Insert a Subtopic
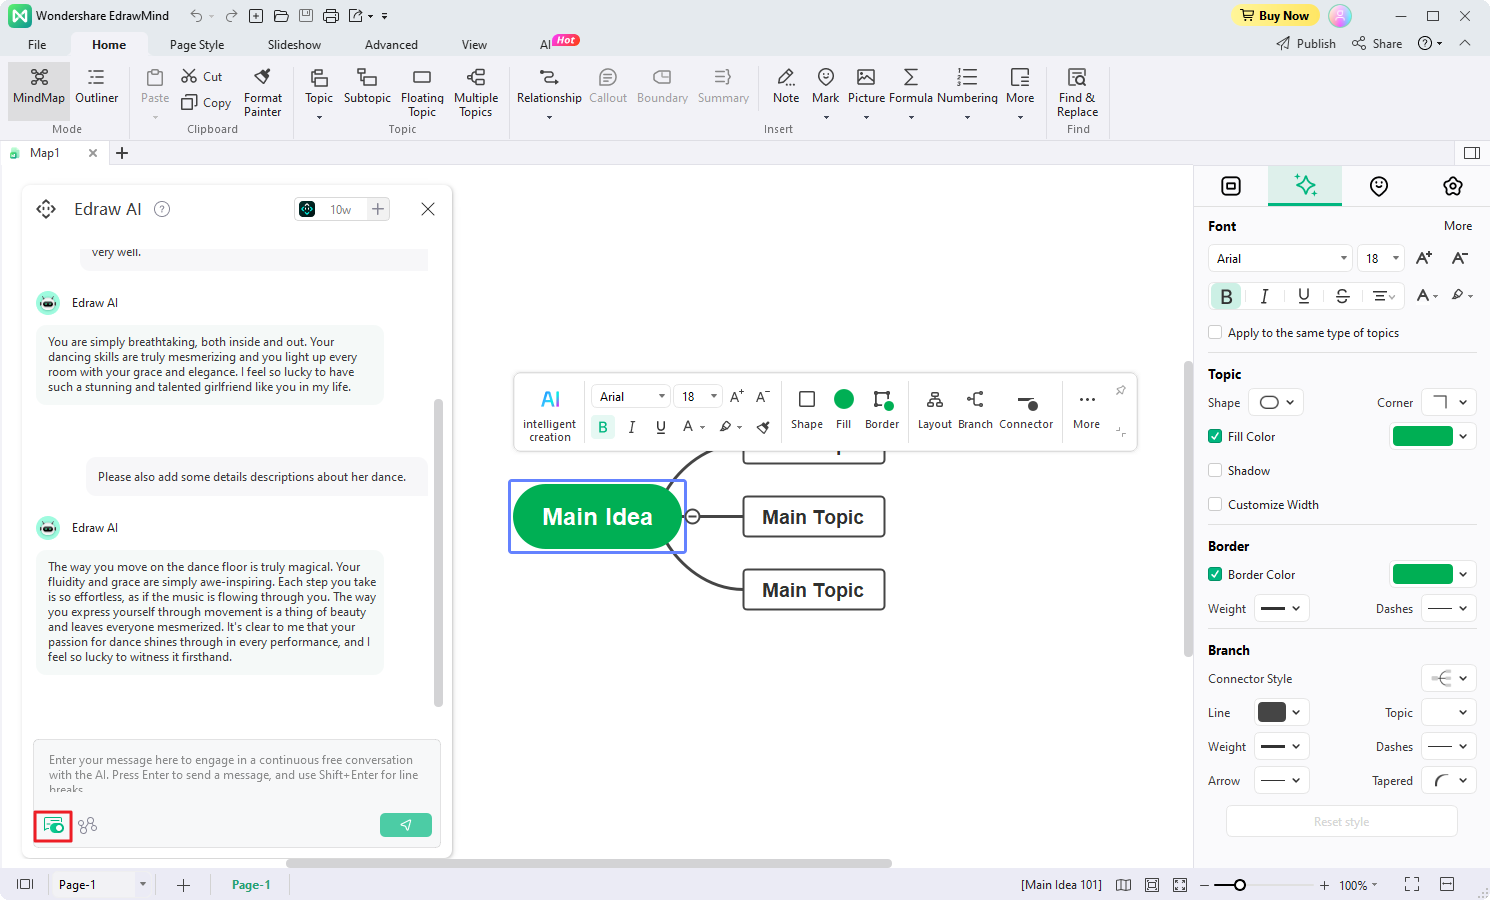The image size is (1490, 900). (367, 87)
